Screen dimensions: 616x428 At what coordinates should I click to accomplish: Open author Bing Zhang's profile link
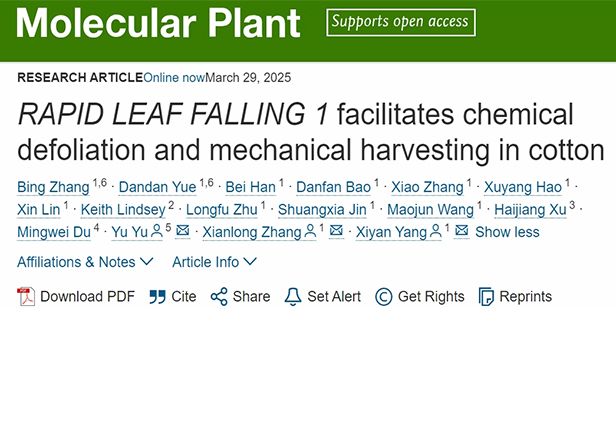click(x=52, y=186)
